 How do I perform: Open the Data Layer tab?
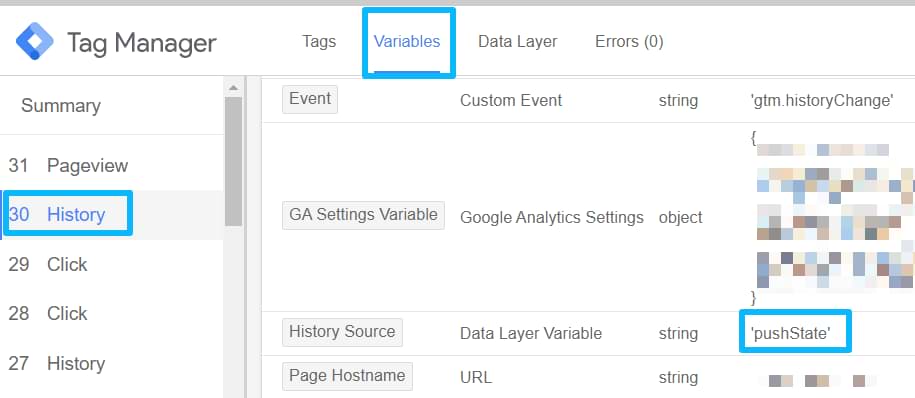click(518, 41)
